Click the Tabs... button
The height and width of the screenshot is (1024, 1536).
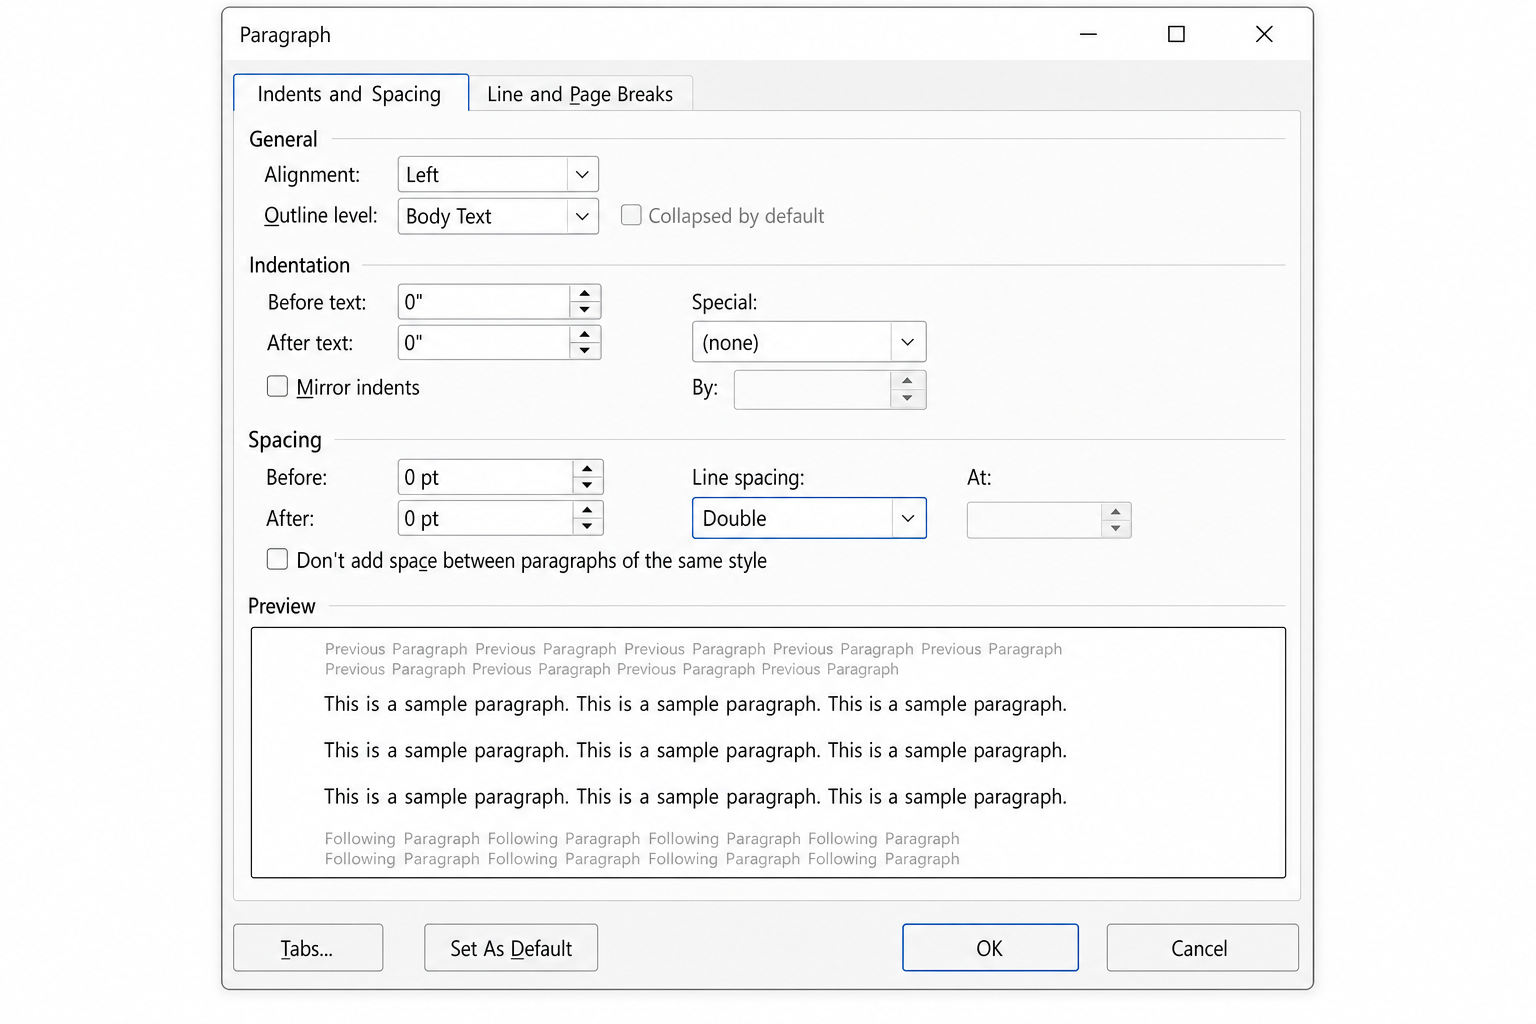coord(308,948)
